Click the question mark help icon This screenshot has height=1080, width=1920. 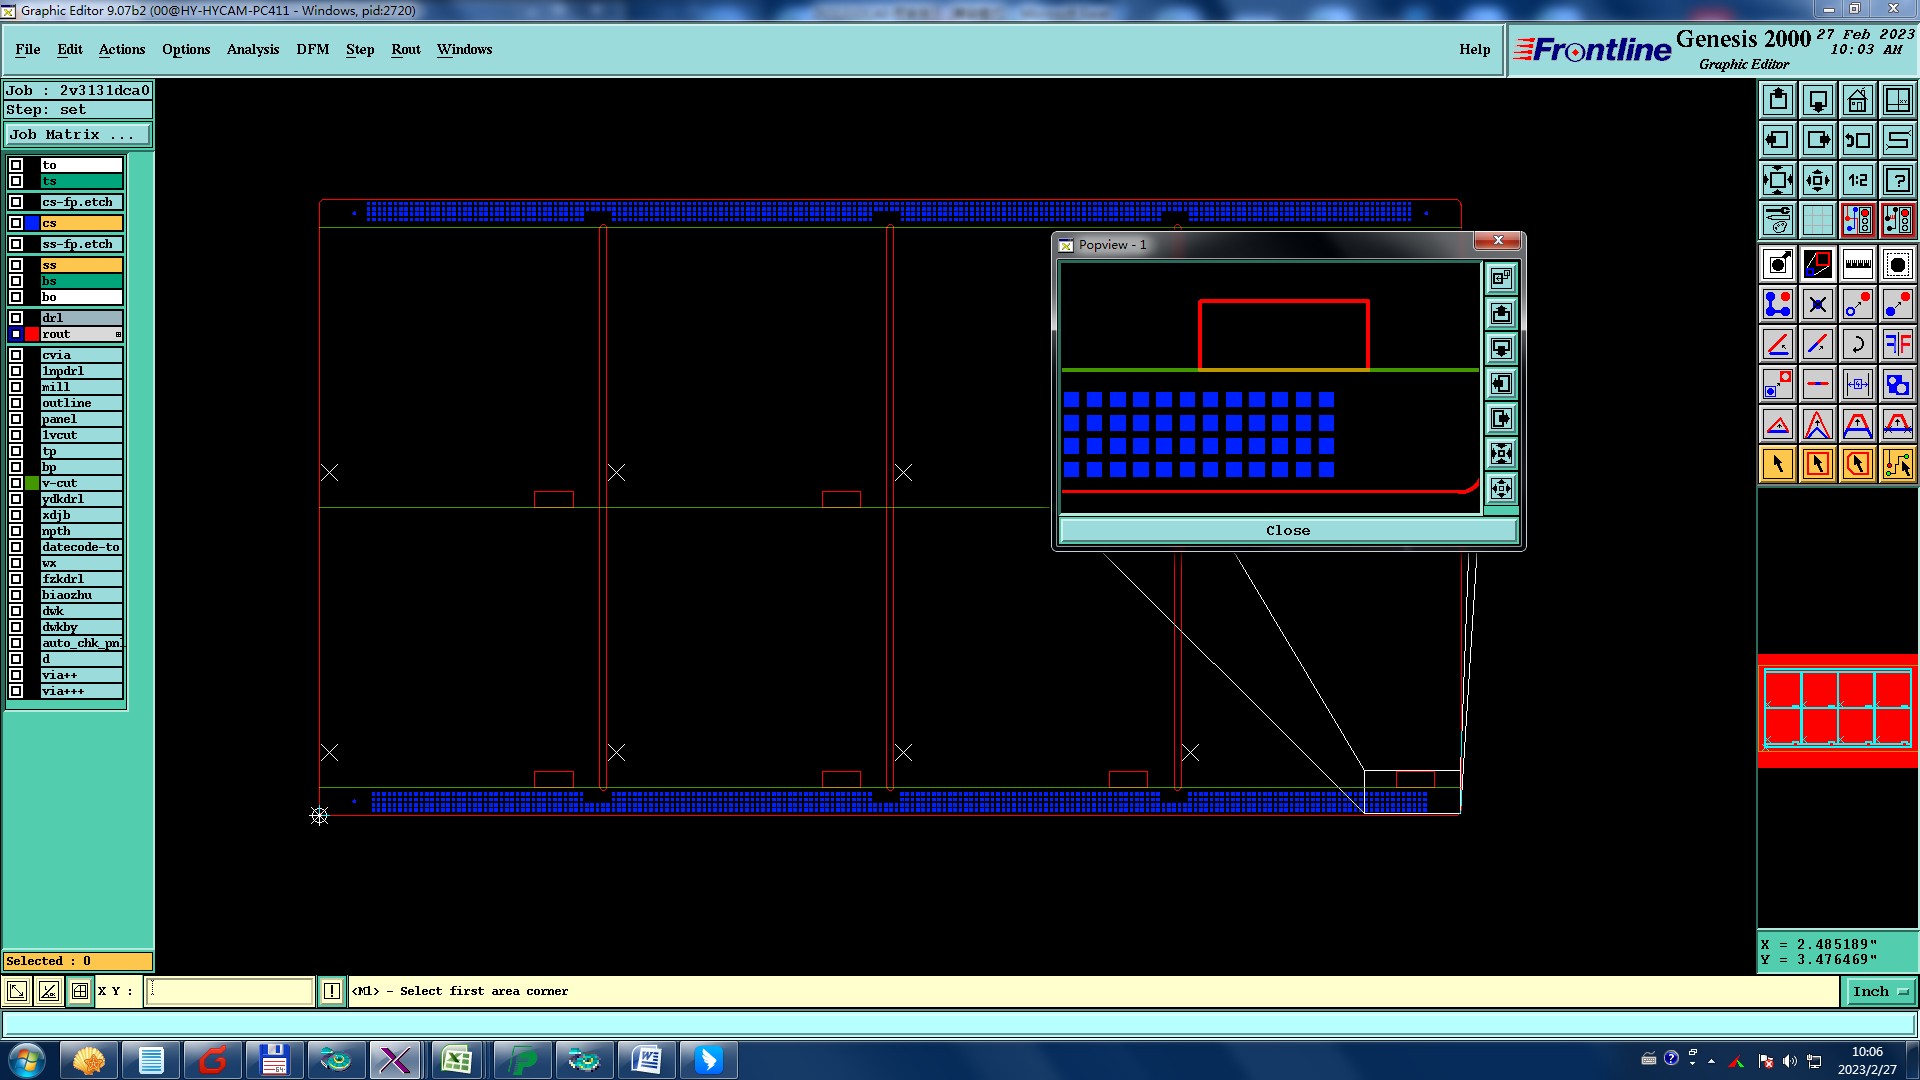[x=1897, y=180]
